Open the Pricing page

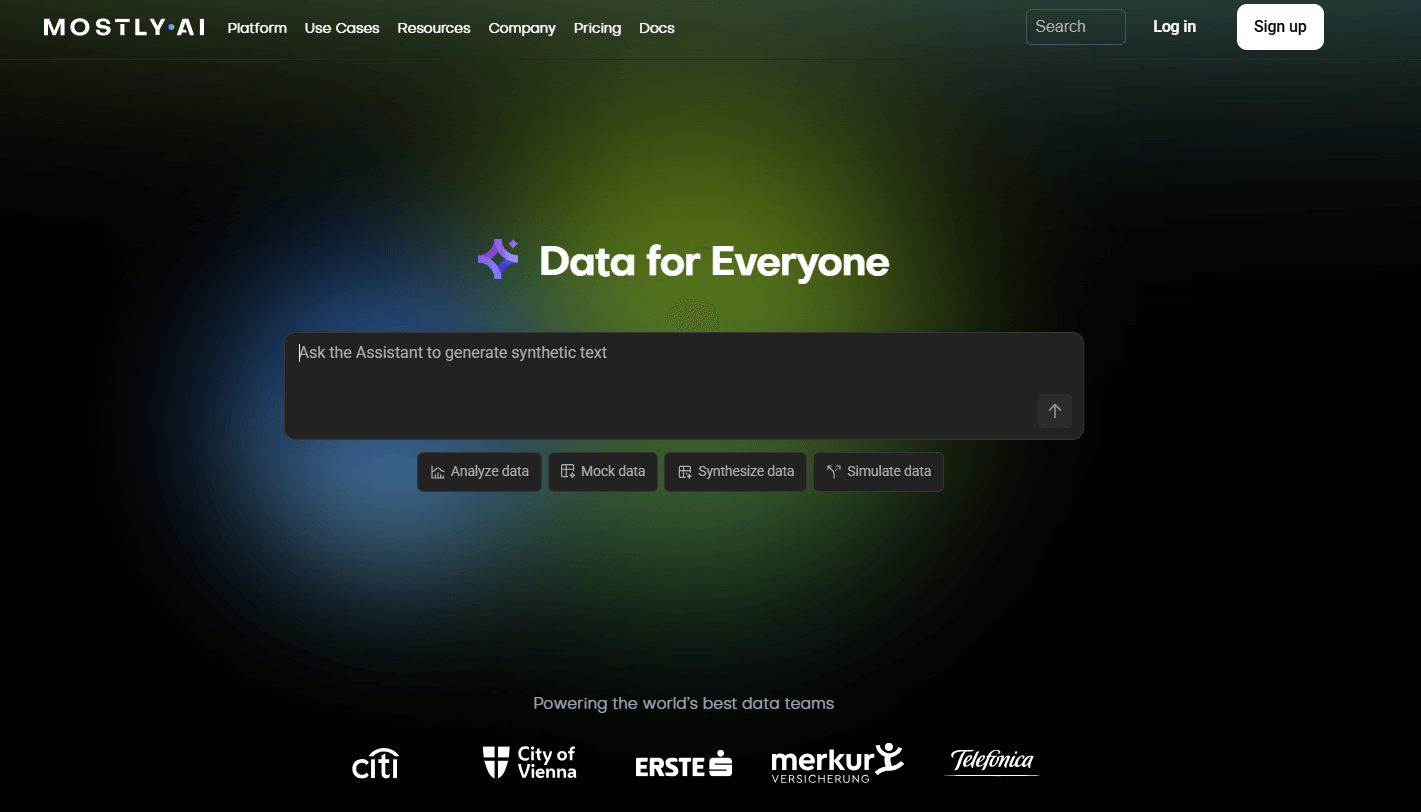coord(597,28)
